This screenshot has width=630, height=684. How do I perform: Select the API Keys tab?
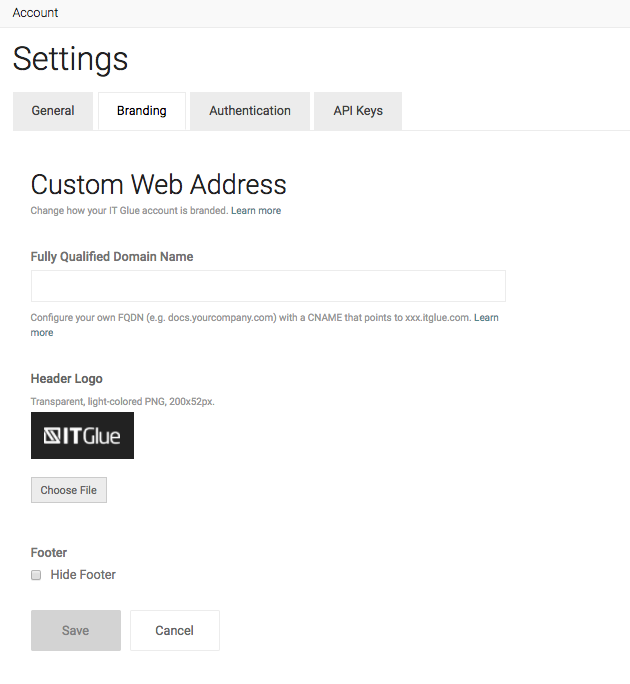358,111
